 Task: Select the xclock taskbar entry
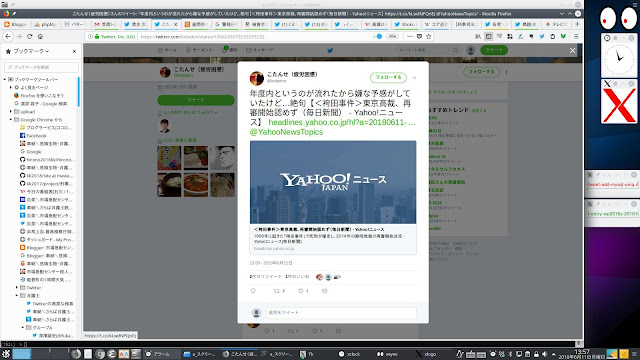tap(351, 354)
